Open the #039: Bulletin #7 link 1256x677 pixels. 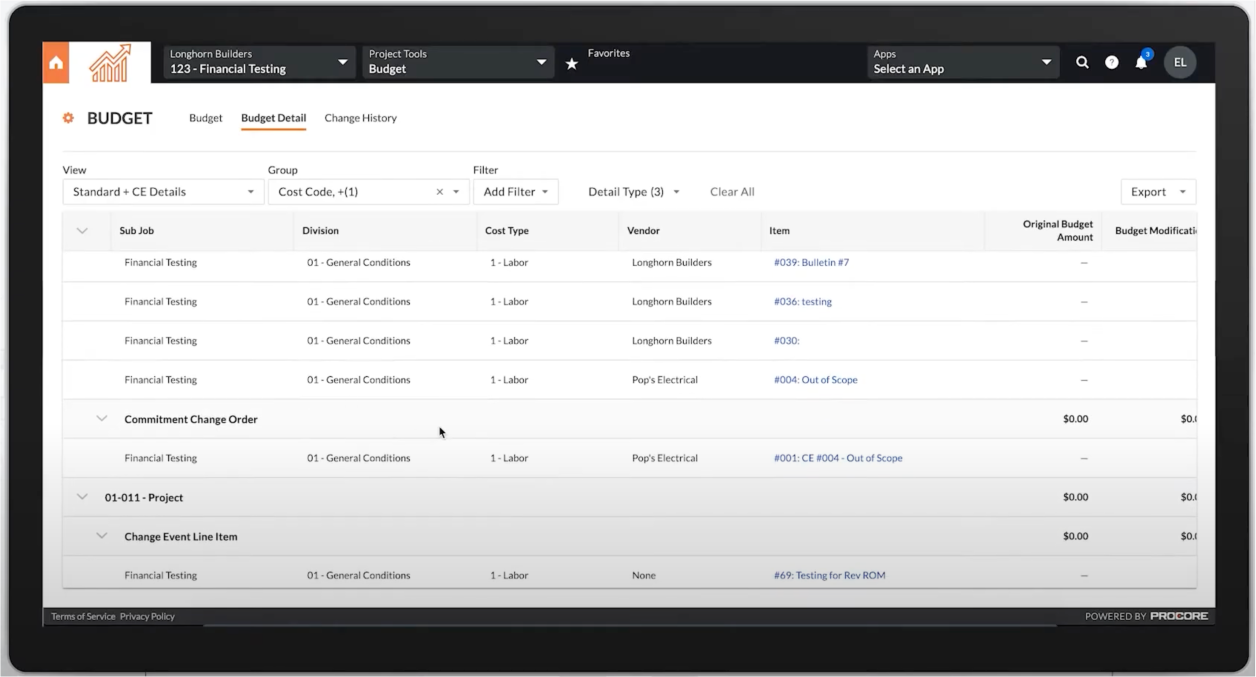pyautogui.click(x=811, y=263)
